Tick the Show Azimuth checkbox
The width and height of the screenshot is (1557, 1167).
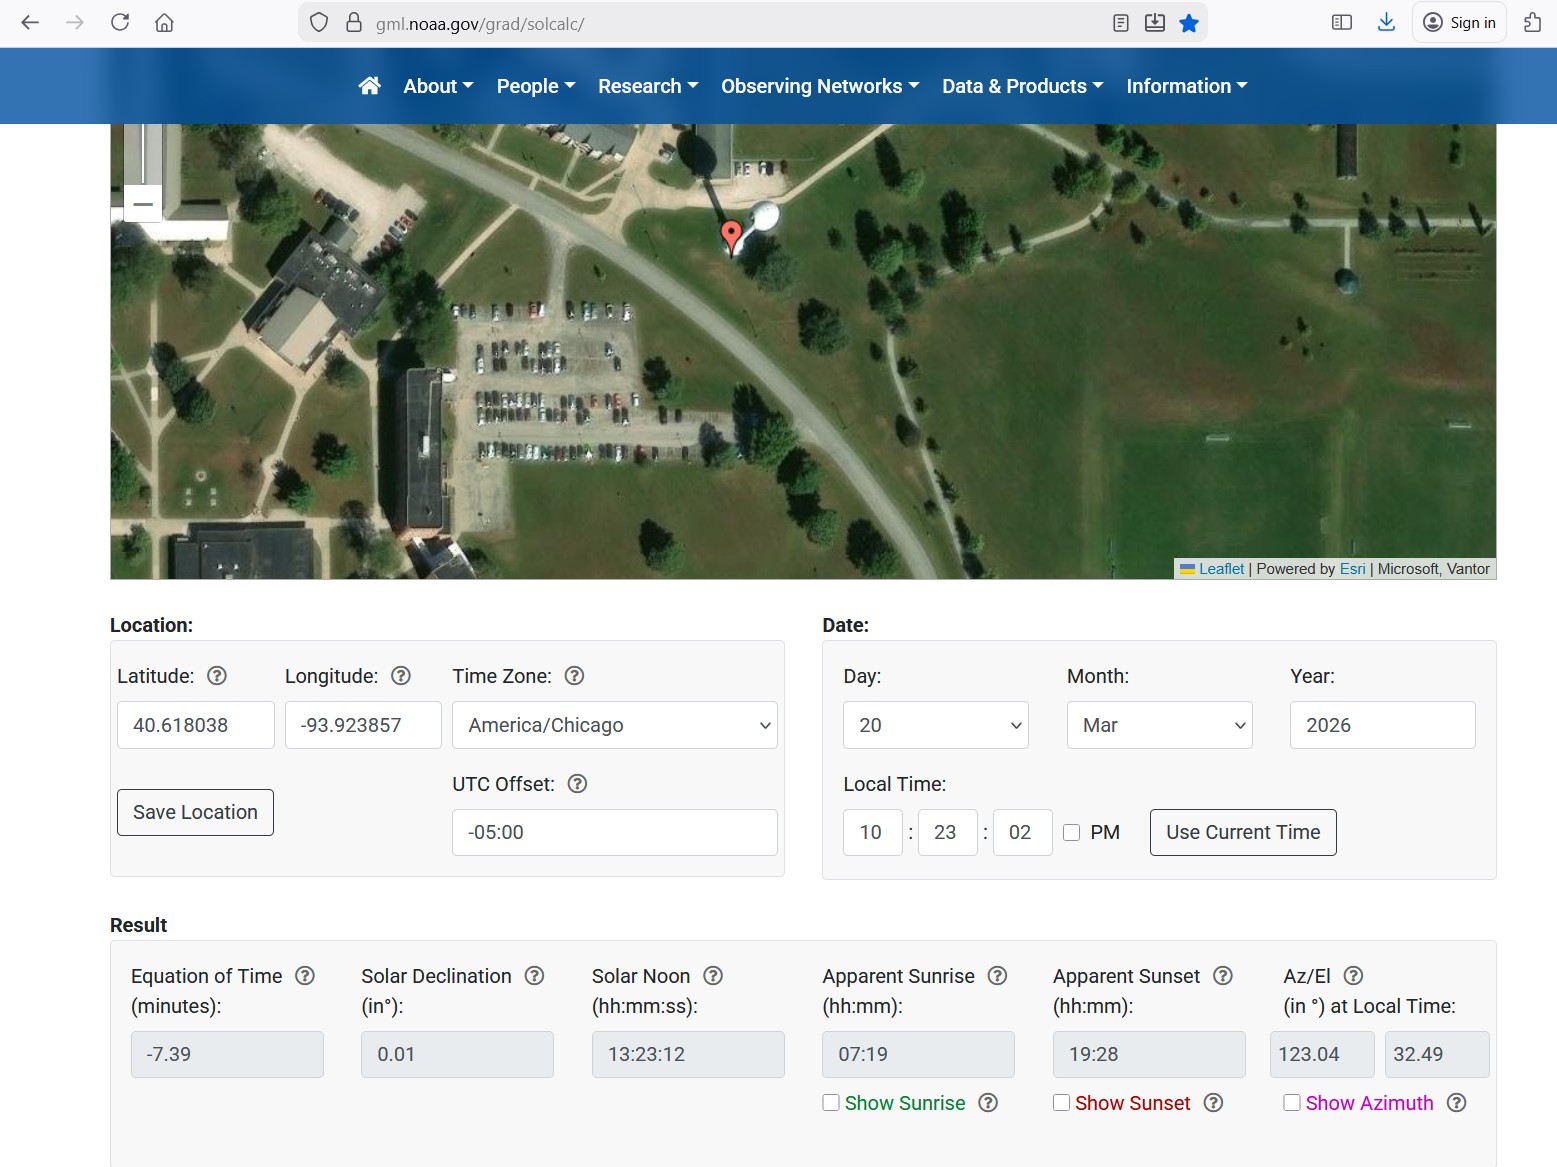point(1292,1102)
